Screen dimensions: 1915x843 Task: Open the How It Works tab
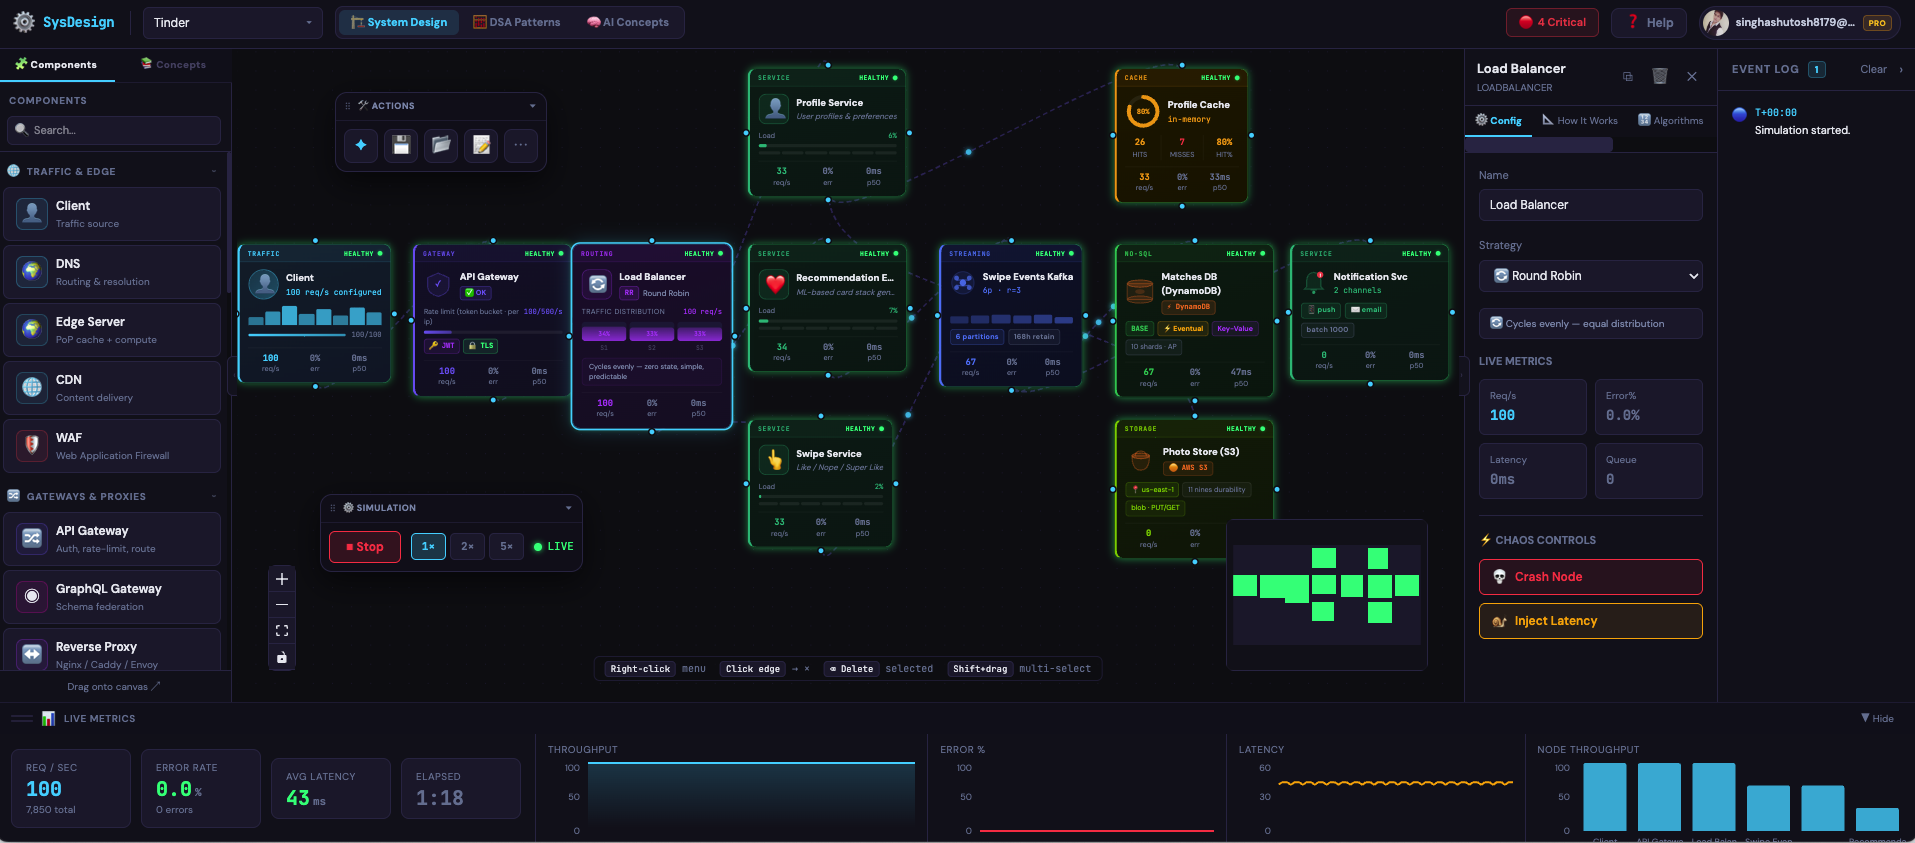pos(1580,120)
